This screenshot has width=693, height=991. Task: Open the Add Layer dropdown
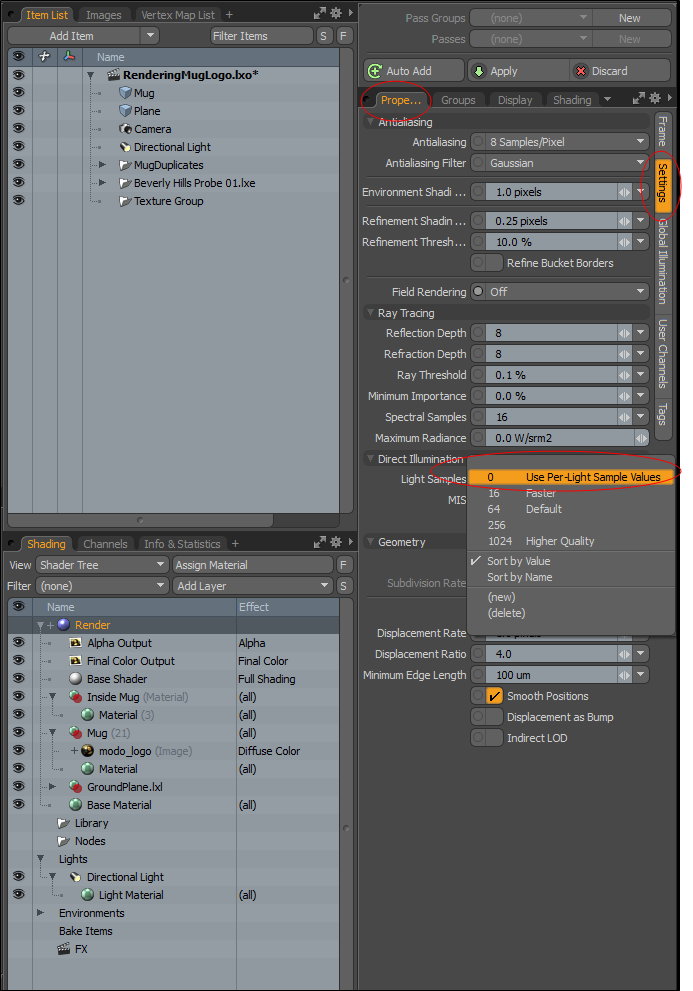pos(253,586)
